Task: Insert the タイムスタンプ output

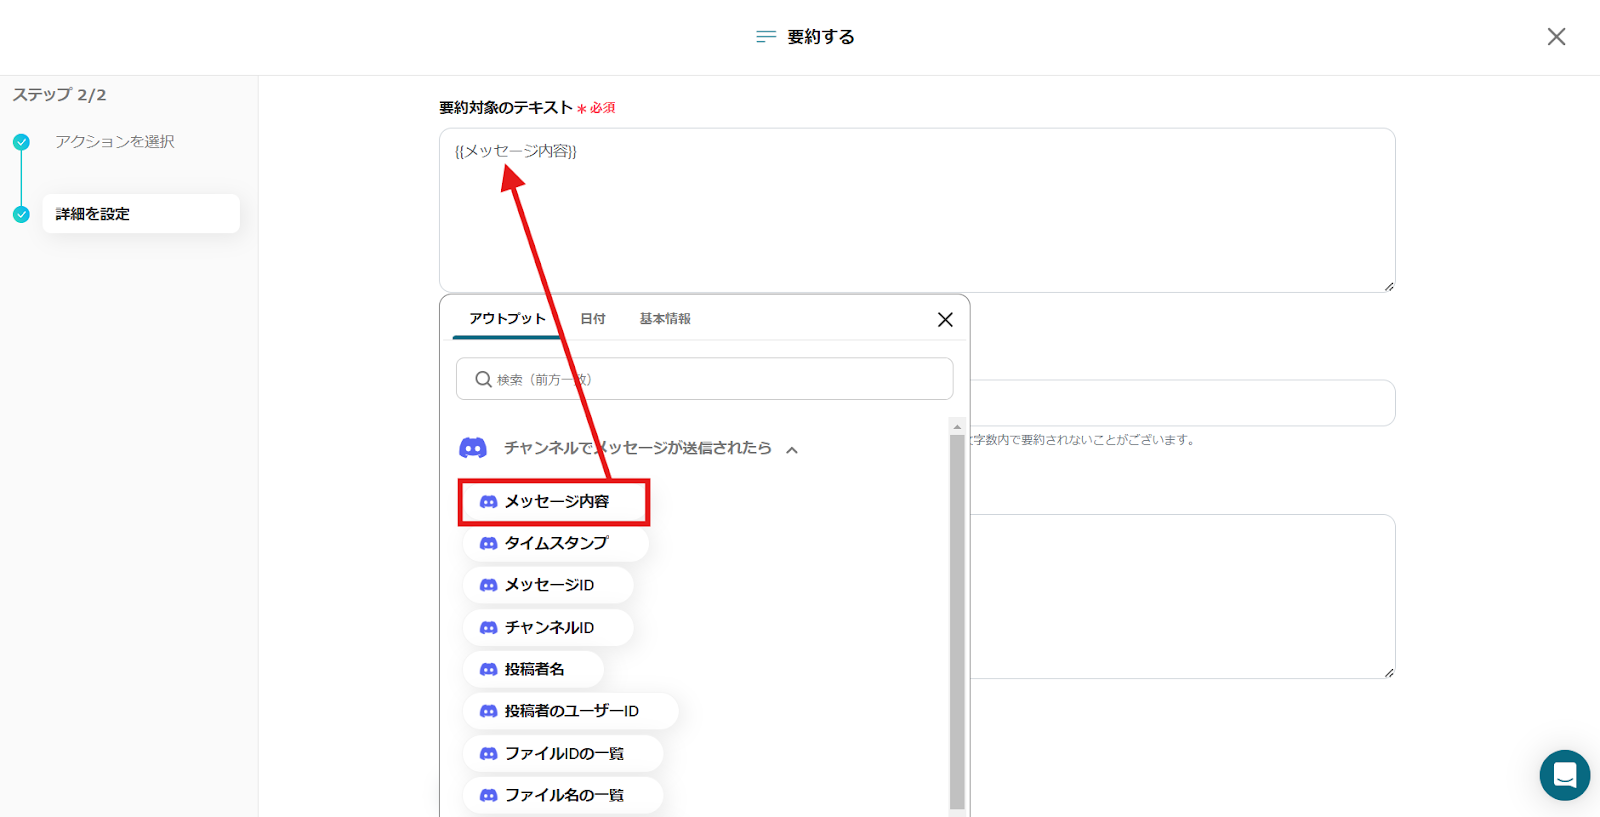Action: pos(555,543)
